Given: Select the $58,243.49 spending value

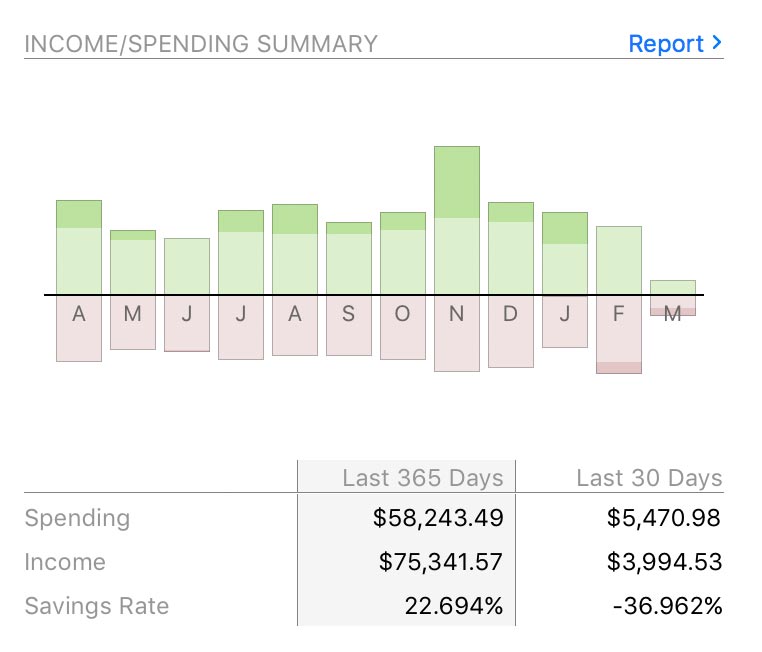Looking at the screenshot, I should click(438, 518).
